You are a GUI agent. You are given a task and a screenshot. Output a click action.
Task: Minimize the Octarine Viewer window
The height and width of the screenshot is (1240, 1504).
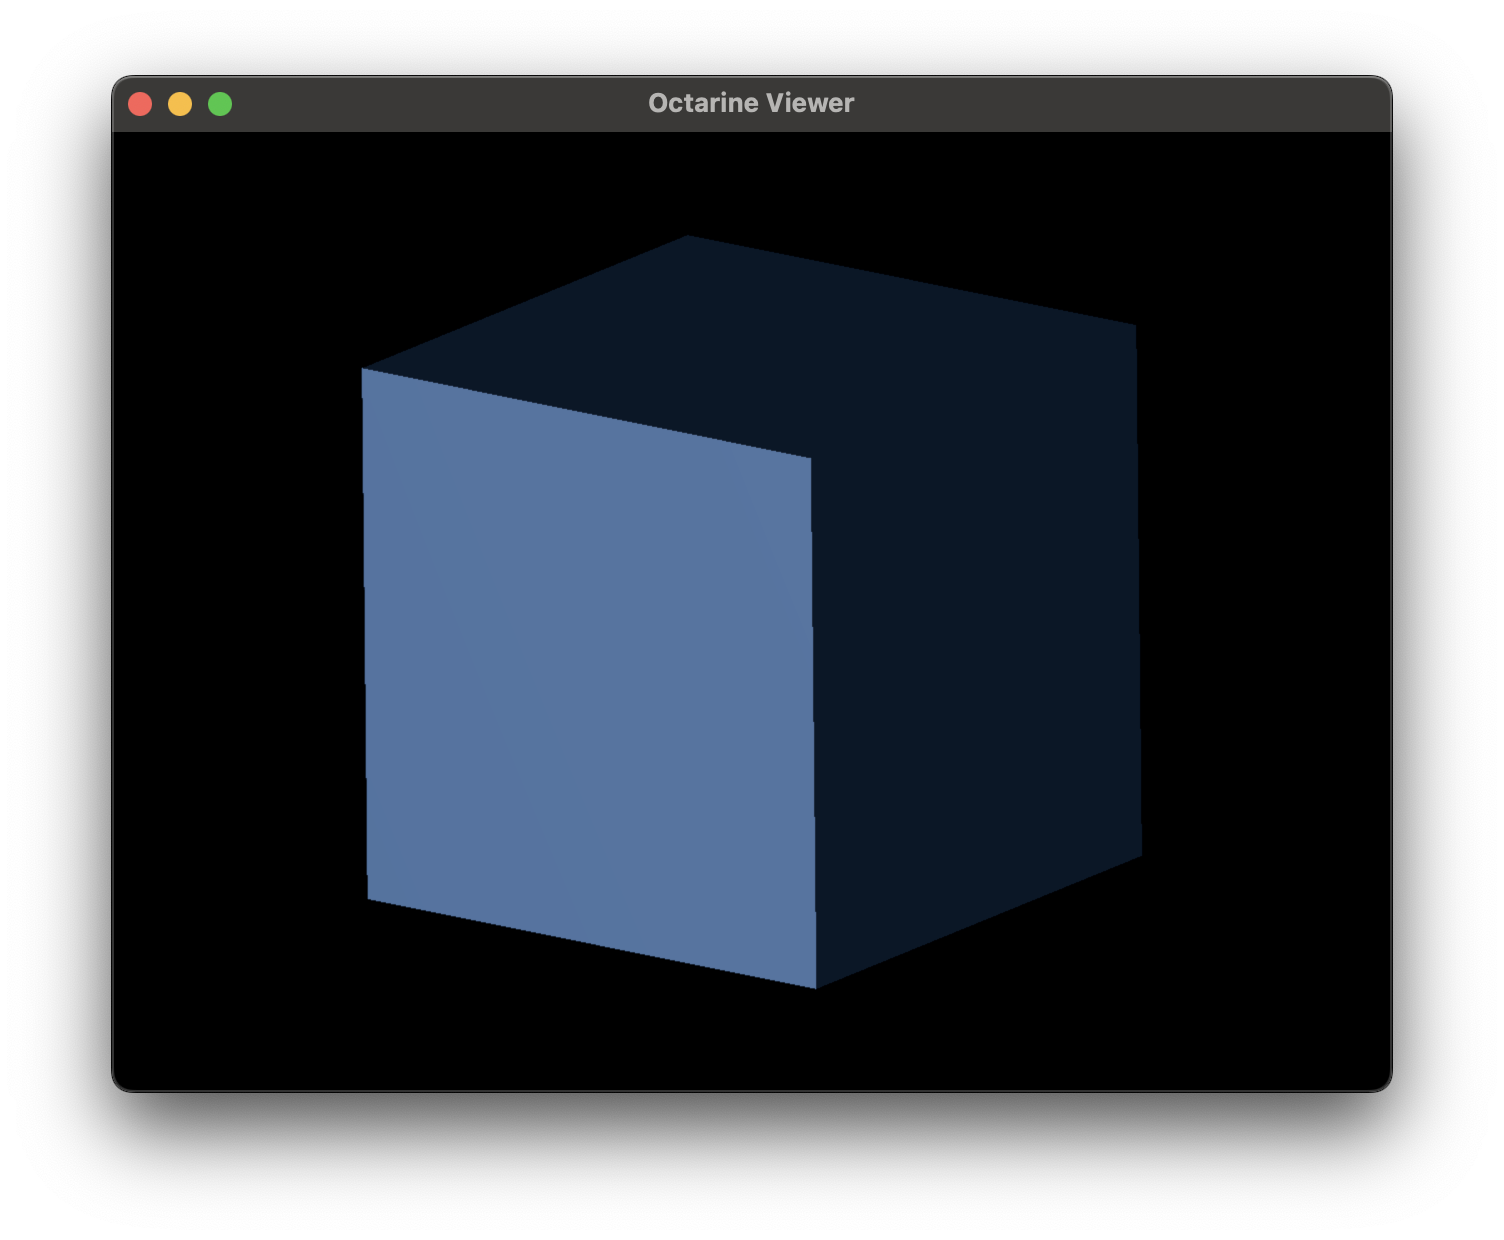[x=180, y=104]
